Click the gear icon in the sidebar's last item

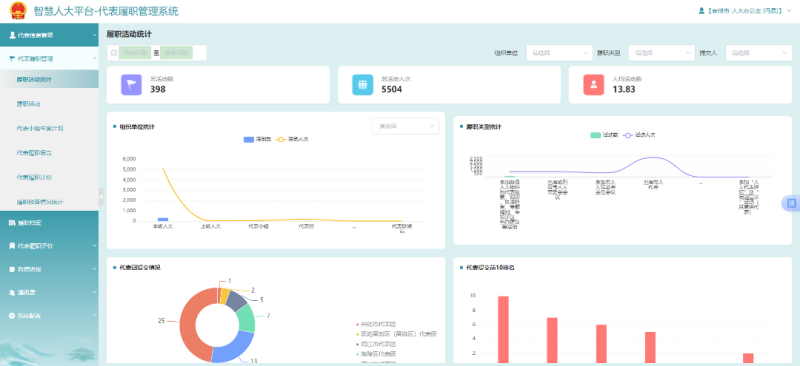tap(12, 316)
